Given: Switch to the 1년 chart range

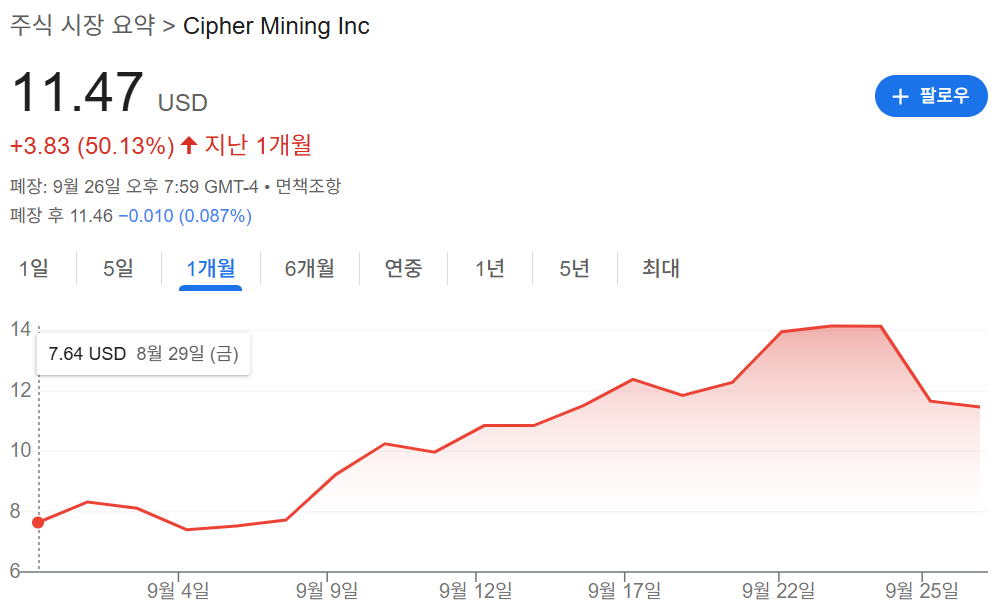Looking at the screenshot, I should 489,268.
